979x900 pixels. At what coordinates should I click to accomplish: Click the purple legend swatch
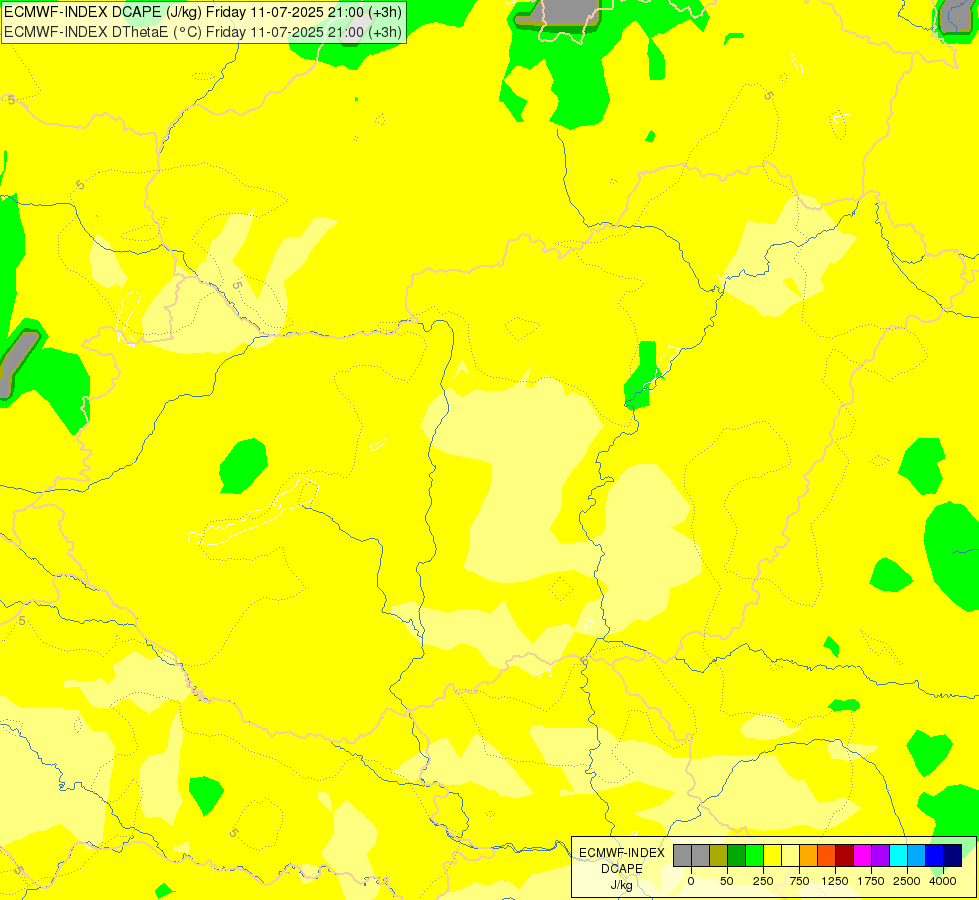[881, 855]
